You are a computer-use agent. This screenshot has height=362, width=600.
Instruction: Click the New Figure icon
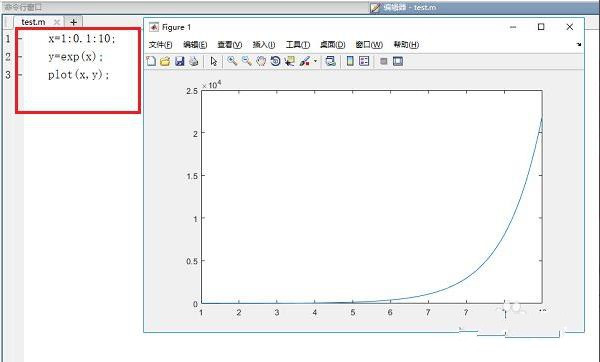click(151, 61)
